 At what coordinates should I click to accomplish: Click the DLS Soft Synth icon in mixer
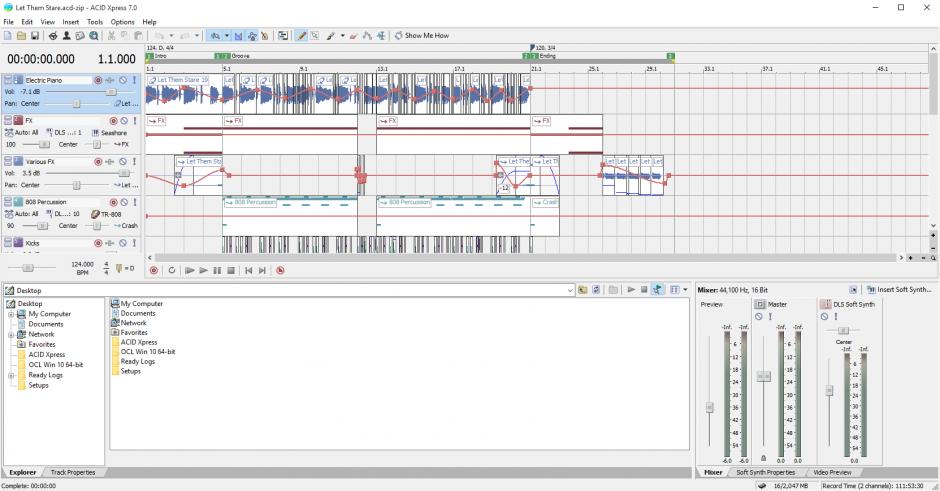click(825, 305)
